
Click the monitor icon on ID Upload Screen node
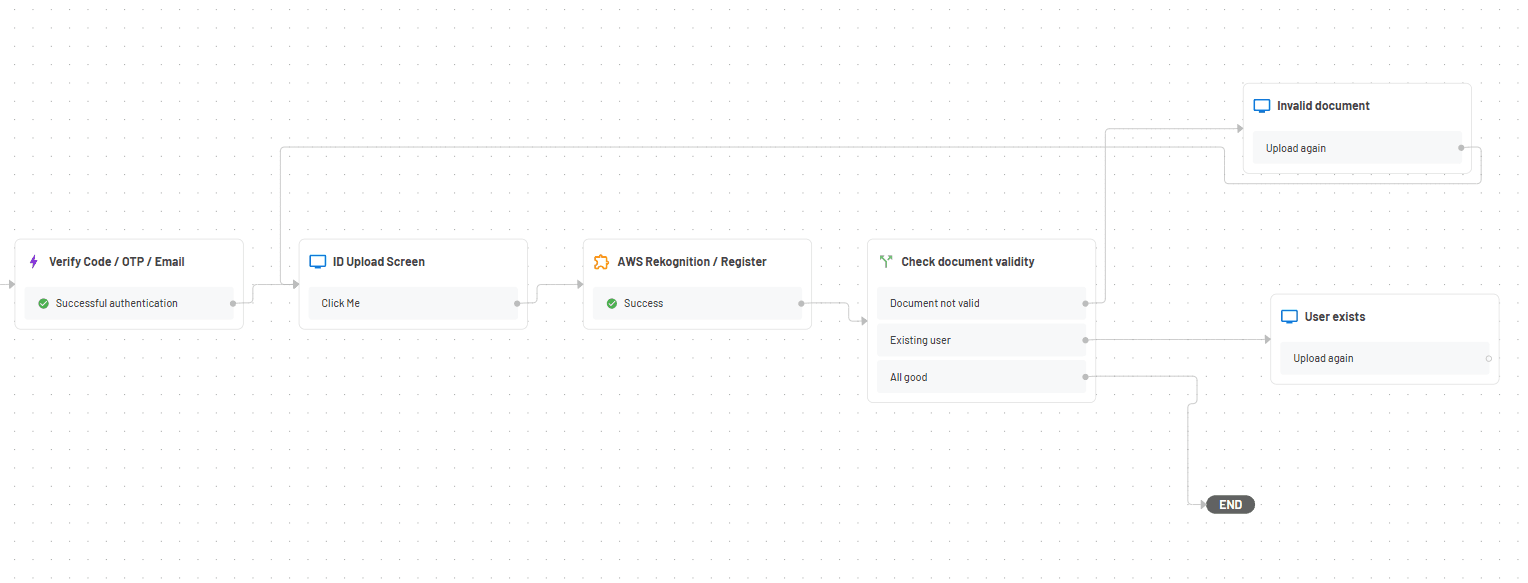coord(317,261)
